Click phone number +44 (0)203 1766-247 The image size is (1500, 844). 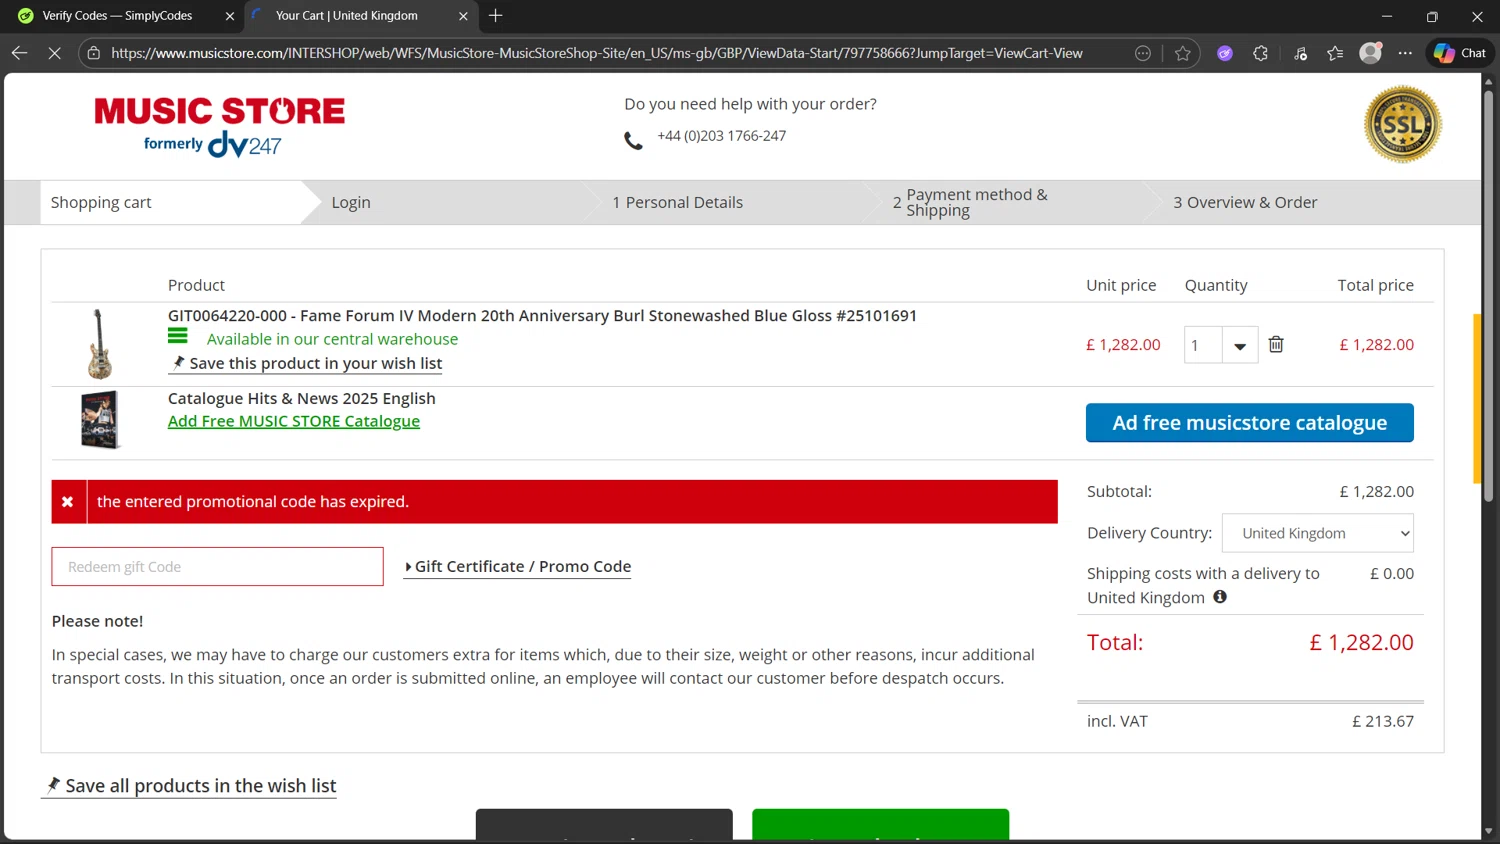722,136
